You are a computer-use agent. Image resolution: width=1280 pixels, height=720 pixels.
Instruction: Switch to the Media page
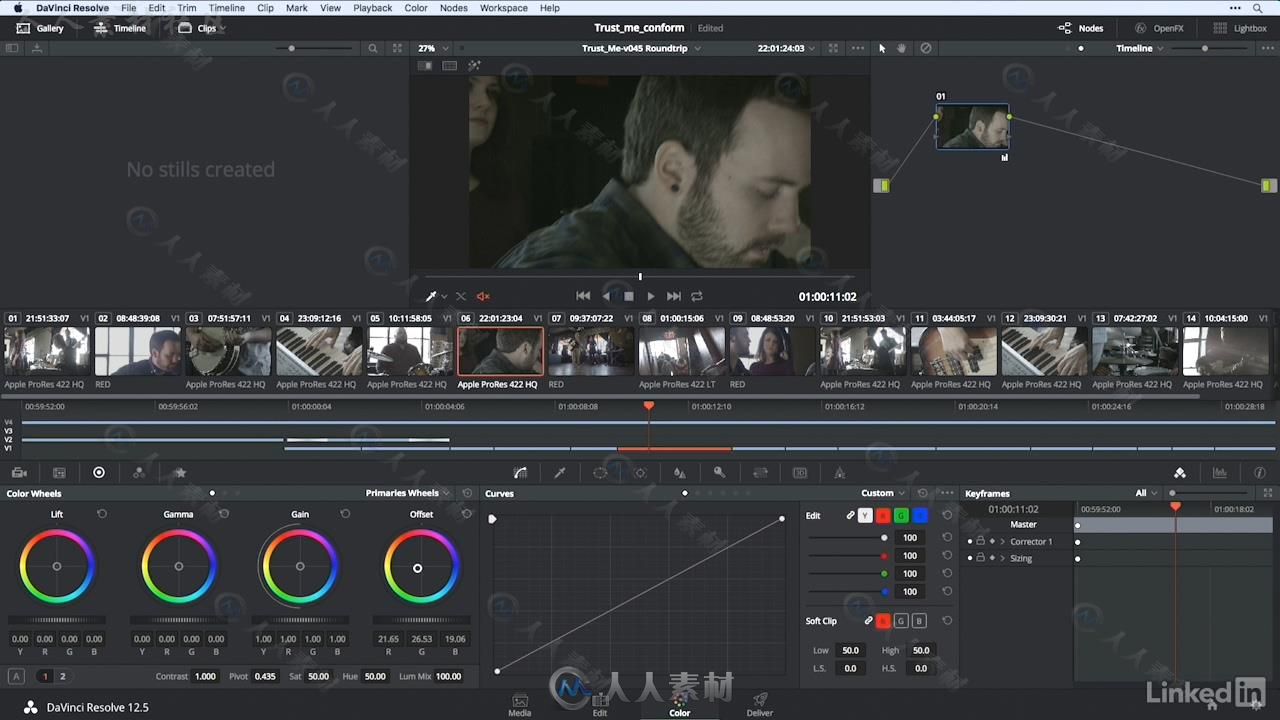(x=520, y=705)
